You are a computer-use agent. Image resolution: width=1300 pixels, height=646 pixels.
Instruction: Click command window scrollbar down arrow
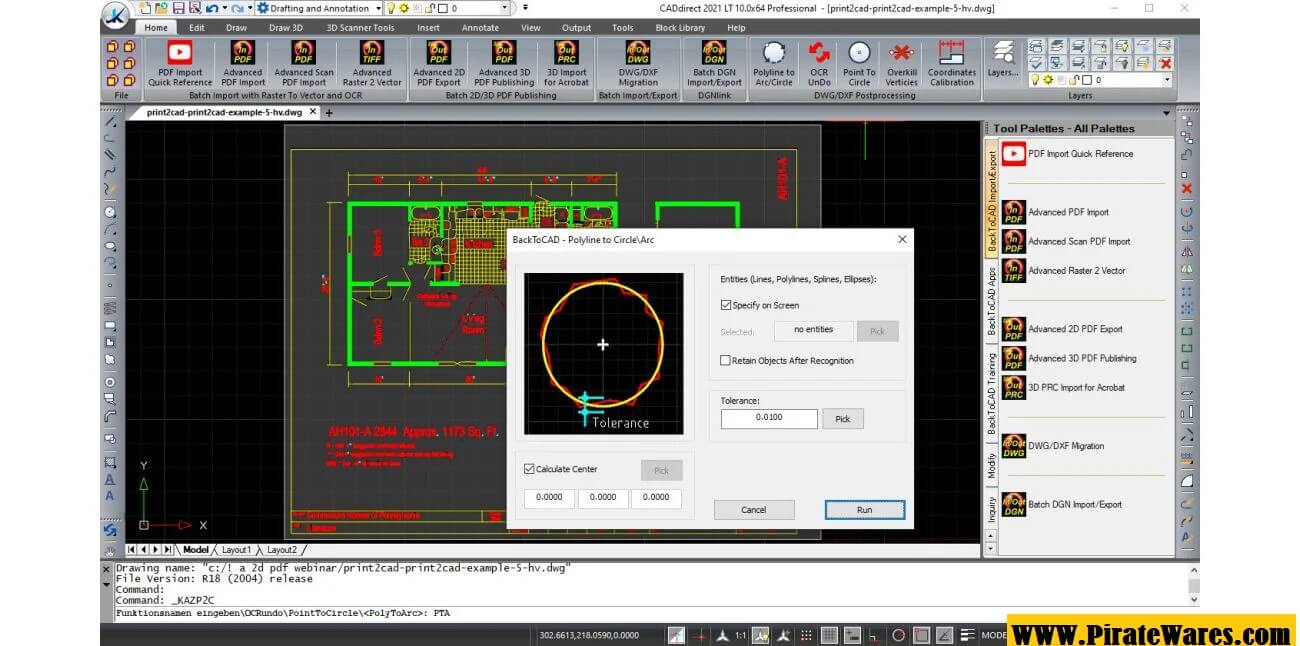1194,600
